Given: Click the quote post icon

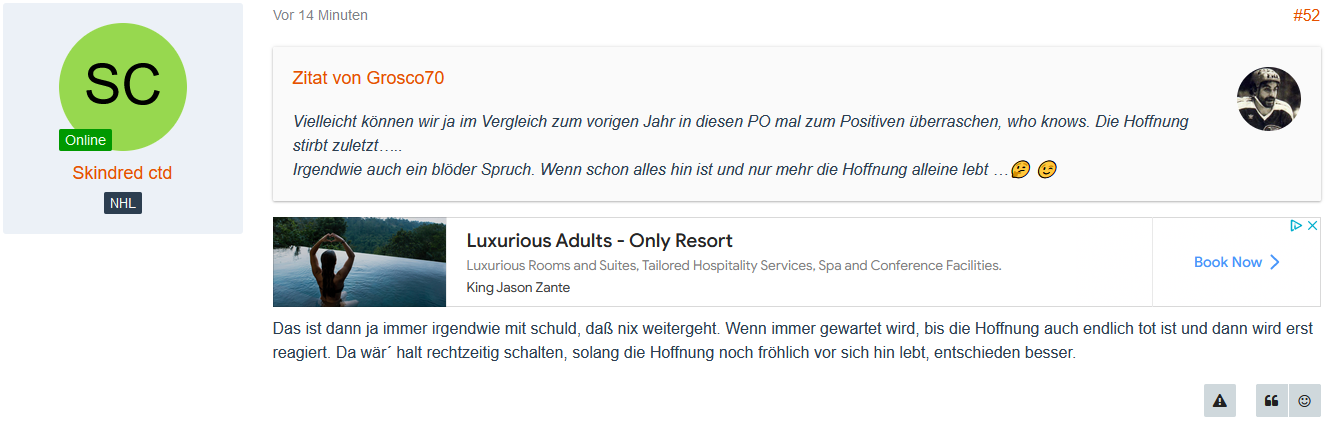Looking at the screenshot, I should point(1272,400).
